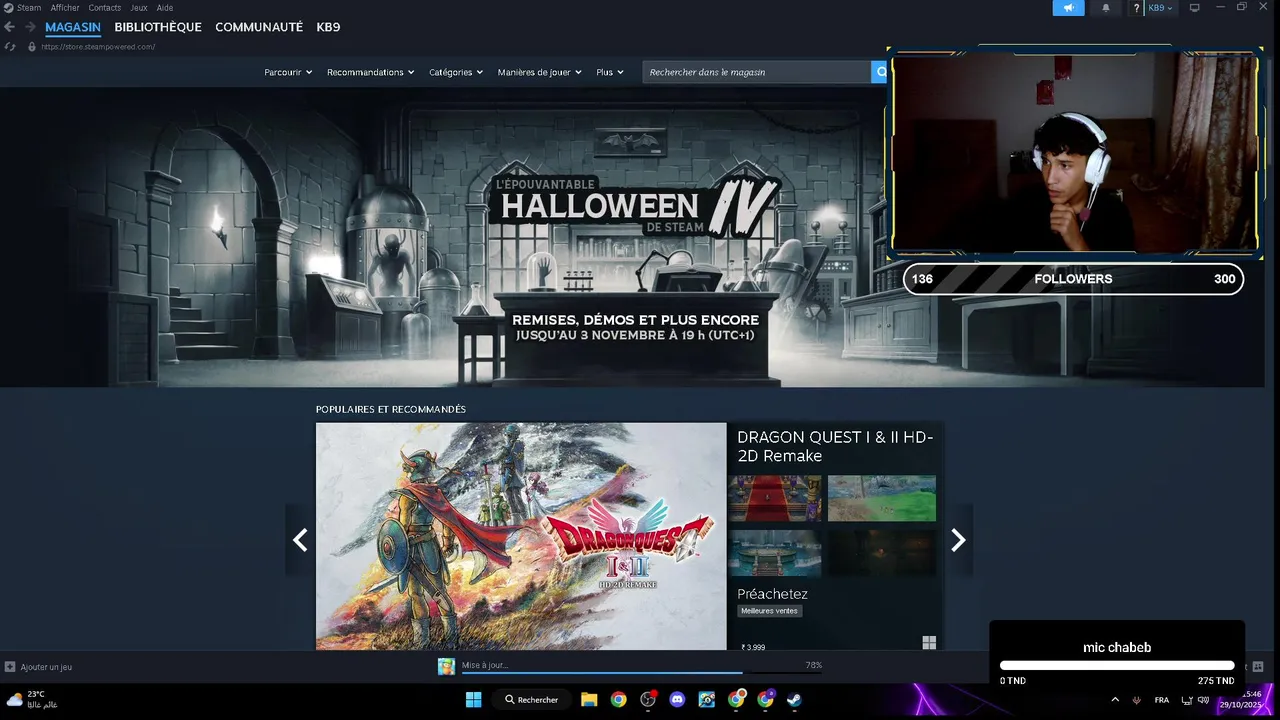Open Discord from the taskbar
Screen dimensions: 1280x720
pos(677,700)
